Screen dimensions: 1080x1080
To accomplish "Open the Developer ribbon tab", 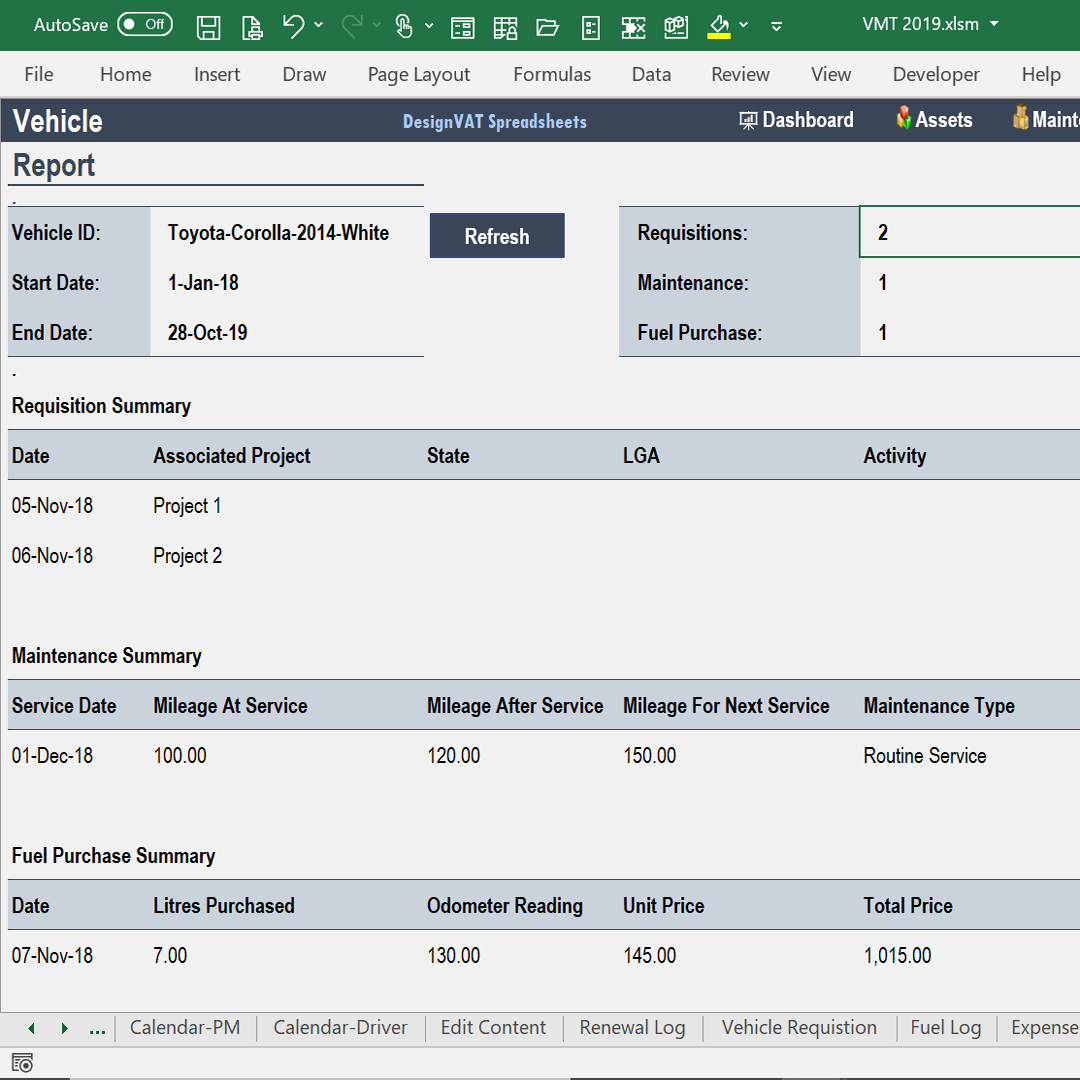I will coord(936,74).
